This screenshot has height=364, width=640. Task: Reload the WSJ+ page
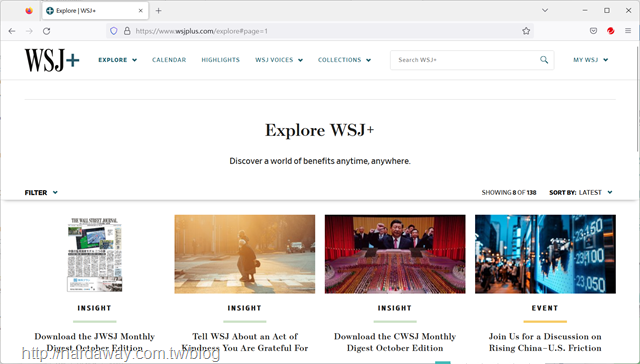point(47,31)
